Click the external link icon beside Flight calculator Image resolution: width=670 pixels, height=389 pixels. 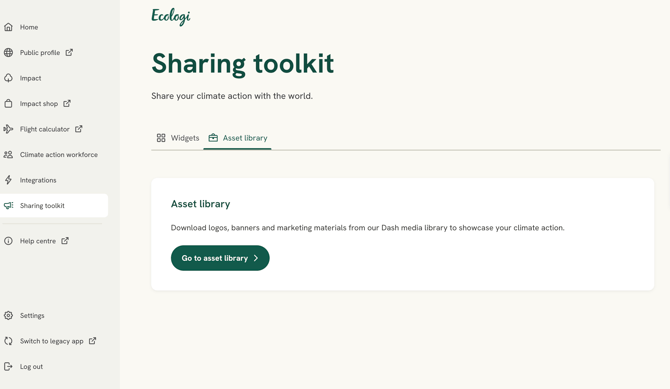[x=79, y=129]
